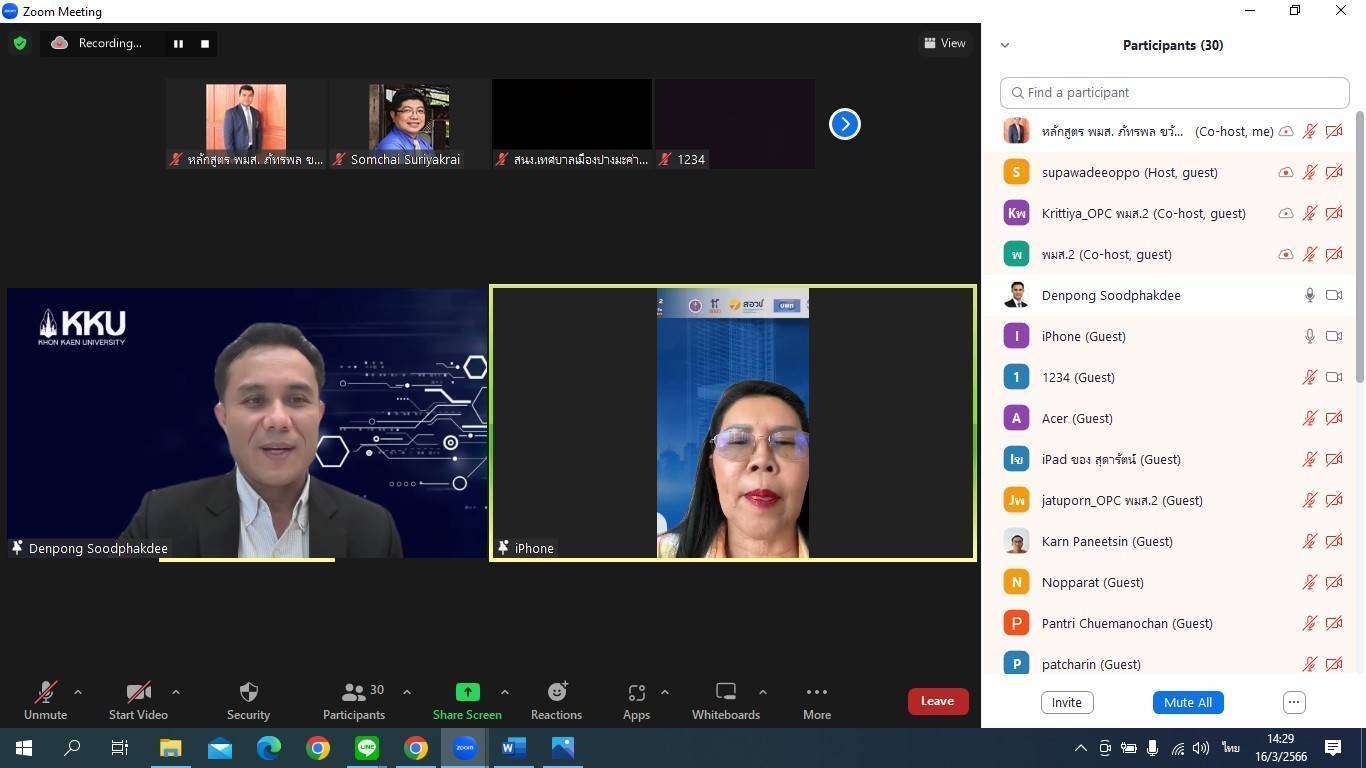Show next page of video thumbnails
Viewport: 1366px width, 768px height.
click(845, 124)
